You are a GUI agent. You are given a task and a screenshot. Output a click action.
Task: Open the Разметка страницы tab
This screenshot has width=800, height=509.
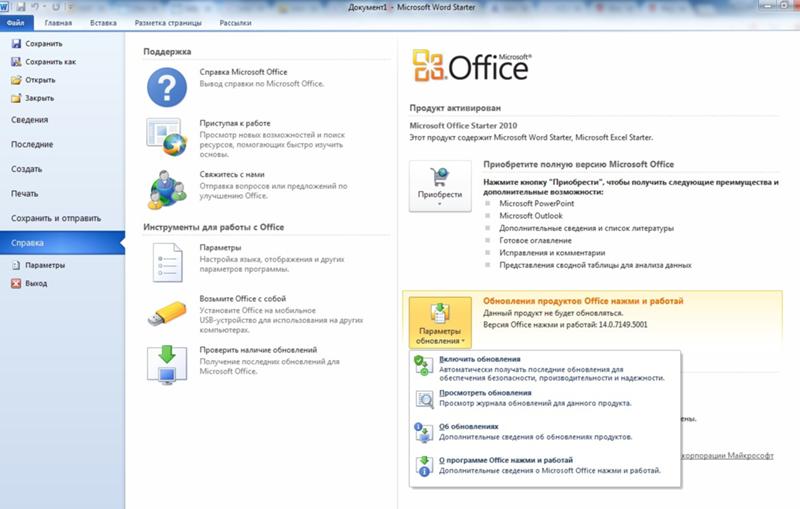168,23
